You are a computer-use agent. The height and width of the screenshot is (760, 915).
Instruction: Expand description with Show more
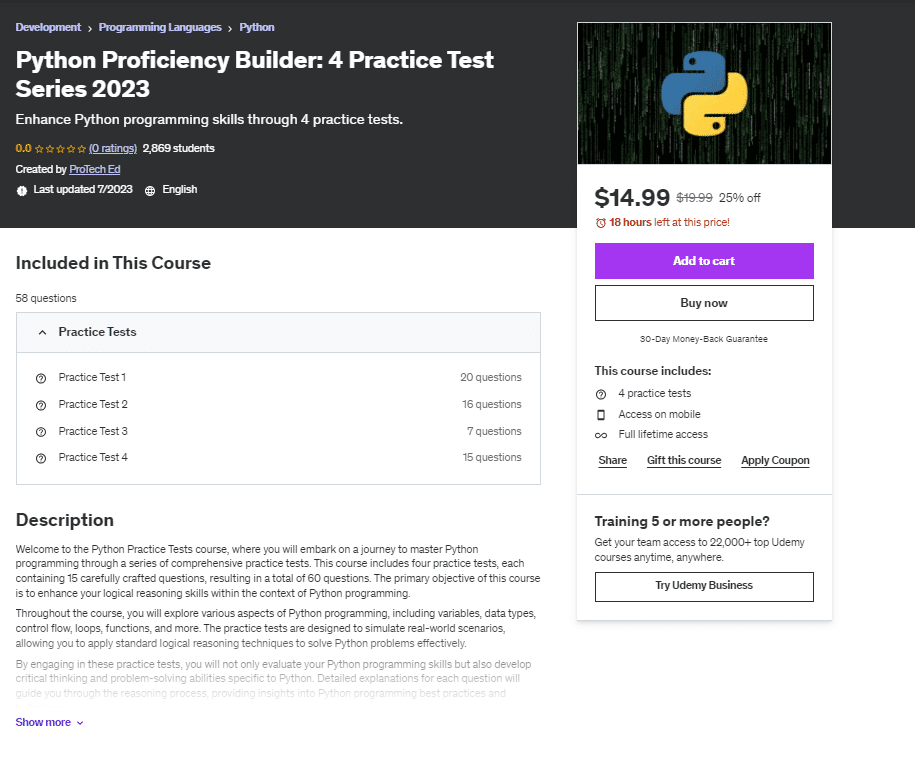coord(49,722)
